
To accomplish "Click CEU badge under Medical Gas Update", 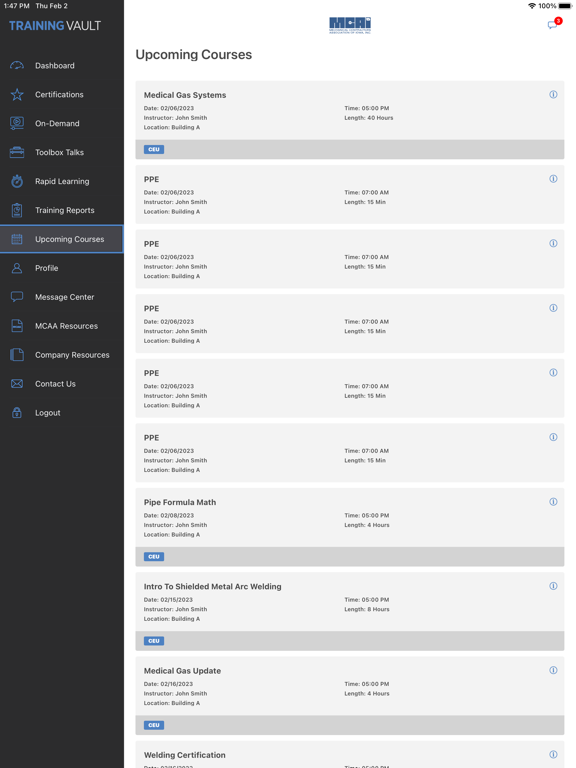I will [x=154, y=725].
